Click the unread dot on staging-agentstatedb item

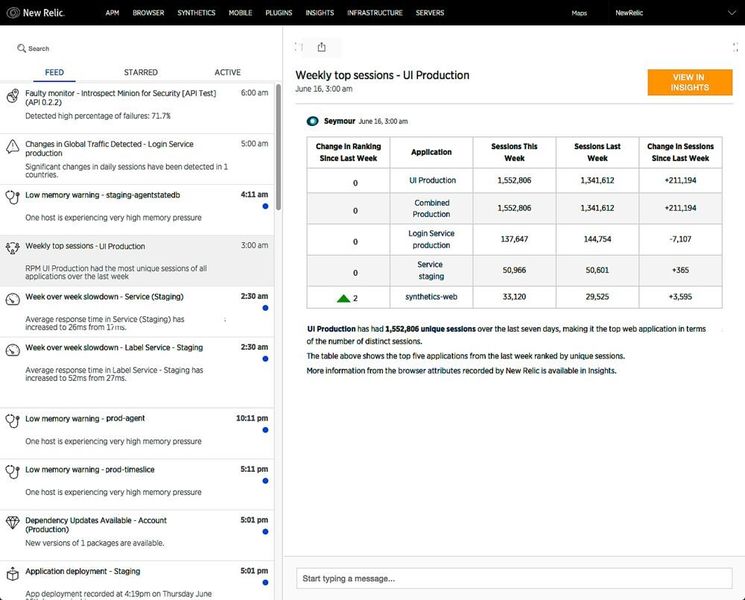click(x=265, y=206)
